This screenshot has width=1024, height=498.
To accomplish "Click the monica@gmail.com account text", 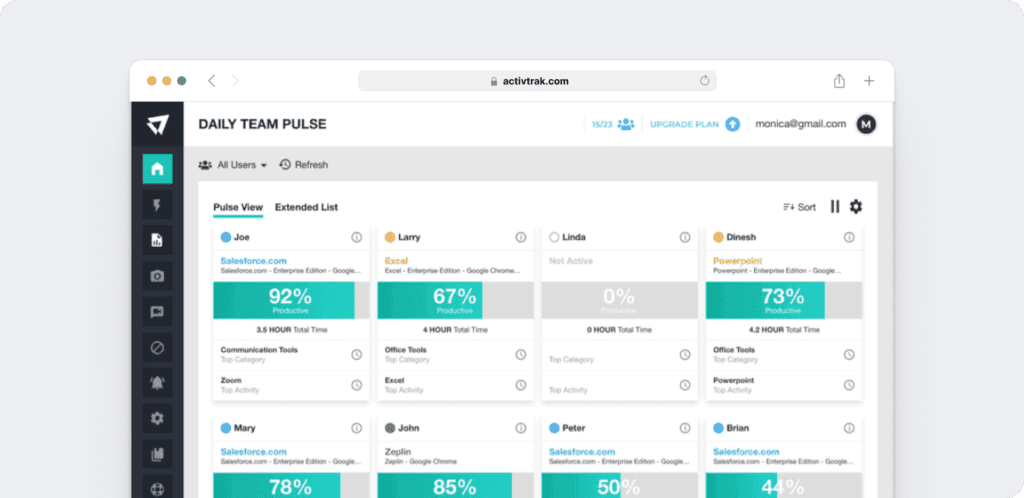I will (x=801, y=124).
